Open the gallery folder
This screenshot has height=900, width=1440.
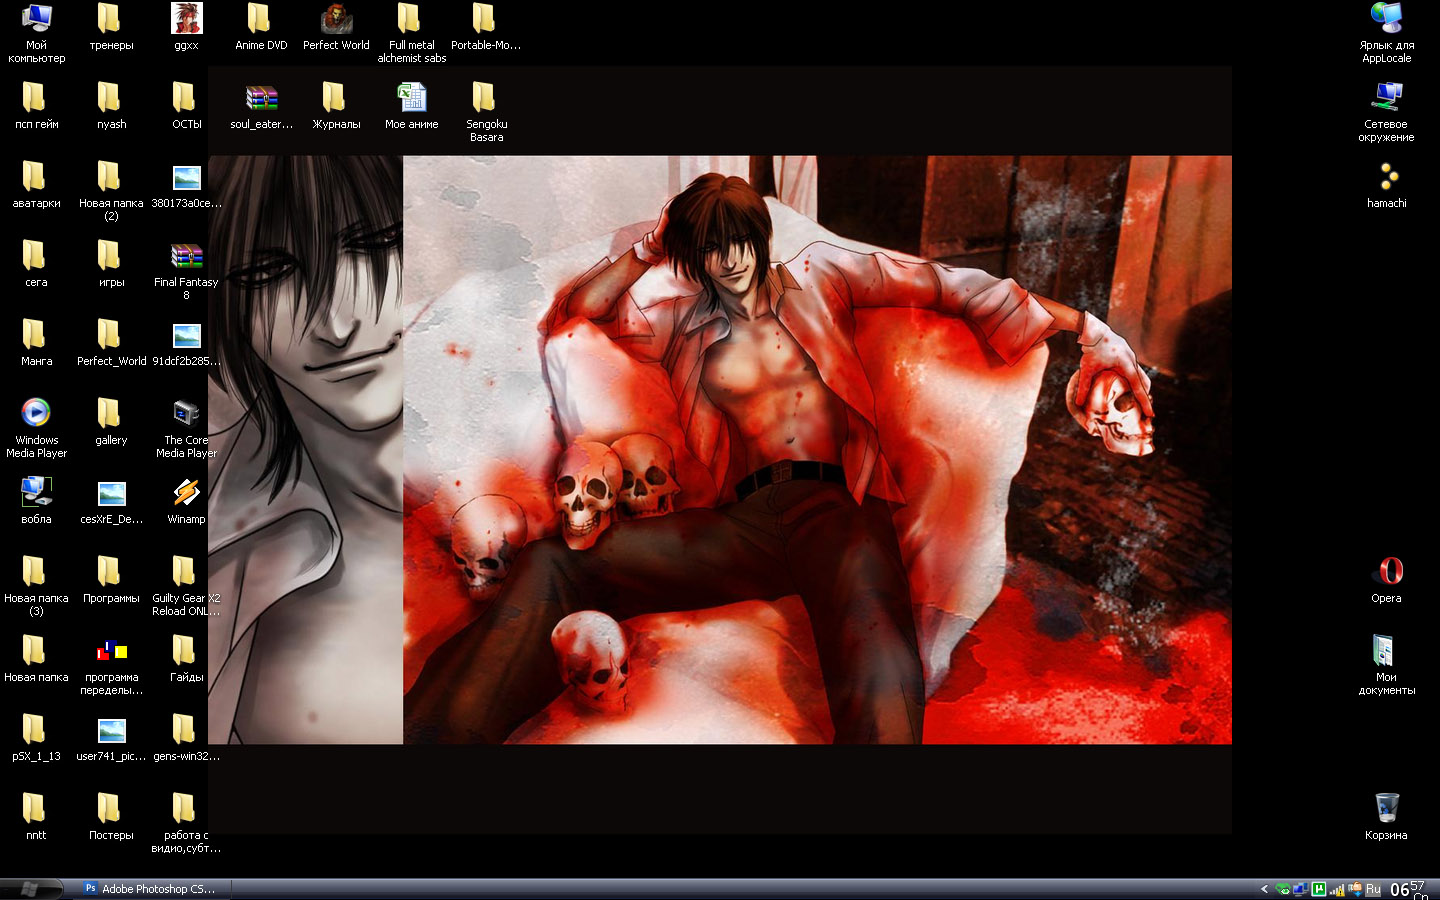coord(111,422)
